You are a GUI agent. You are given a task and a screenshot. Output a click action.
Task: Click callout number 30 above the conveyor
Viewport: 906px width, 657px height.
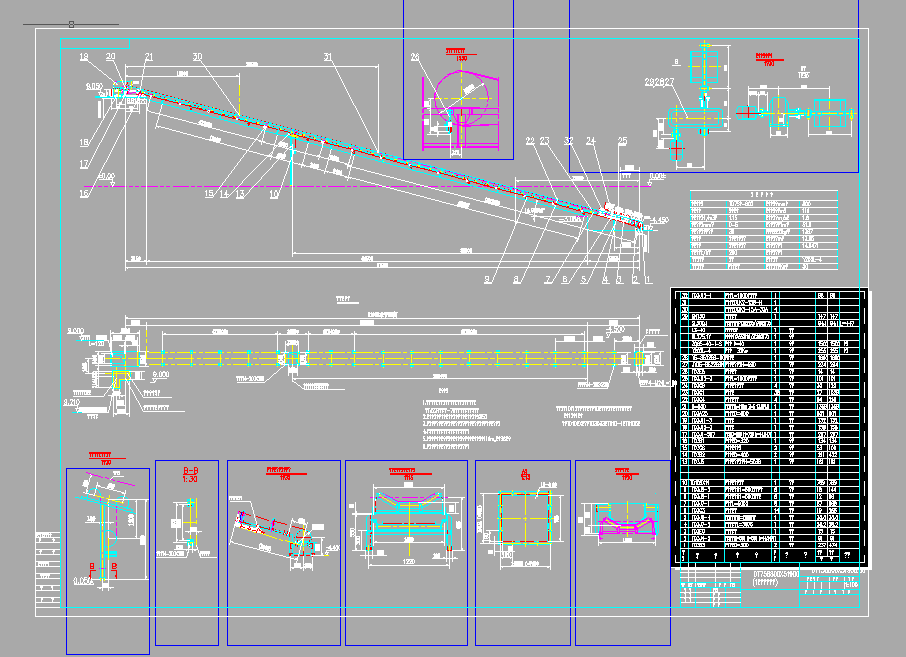(x=198, y=57)
